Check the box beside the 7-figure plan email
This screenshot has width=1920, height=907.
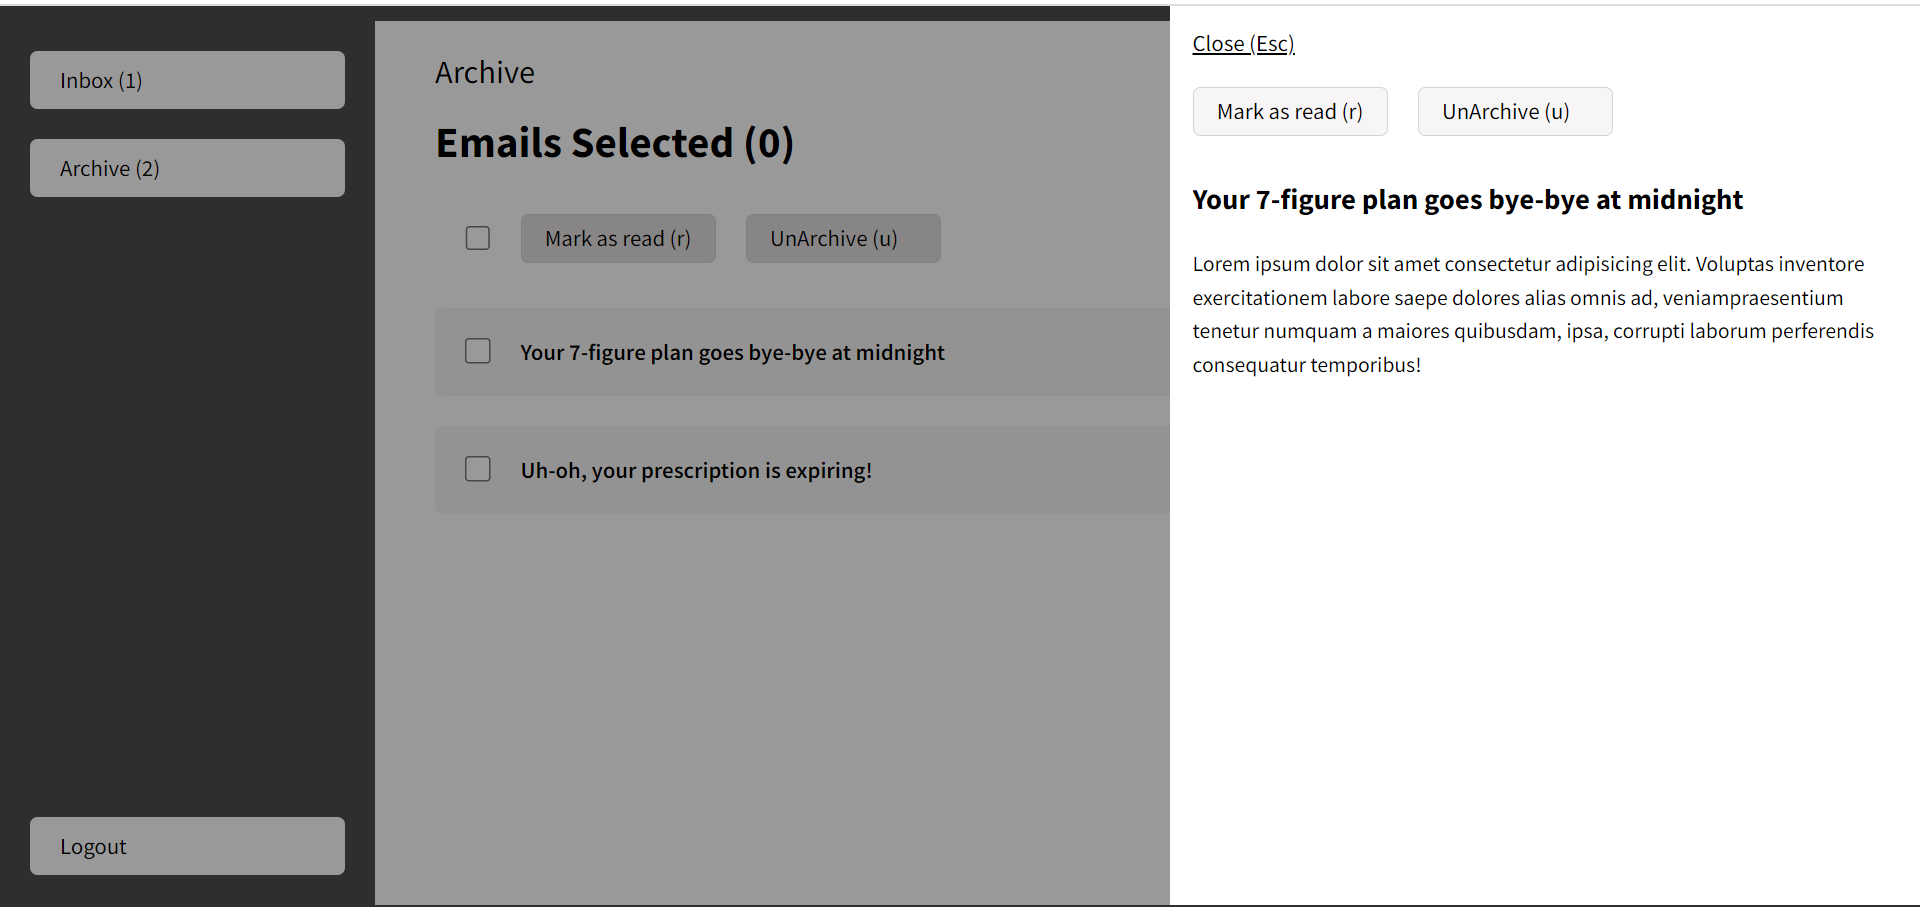(477, 351)
